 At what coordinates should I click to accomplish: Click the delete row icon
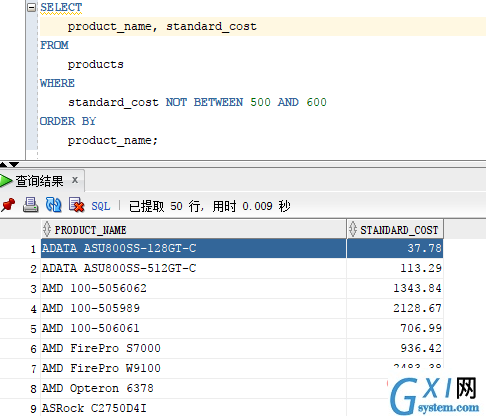pos(76,205)
